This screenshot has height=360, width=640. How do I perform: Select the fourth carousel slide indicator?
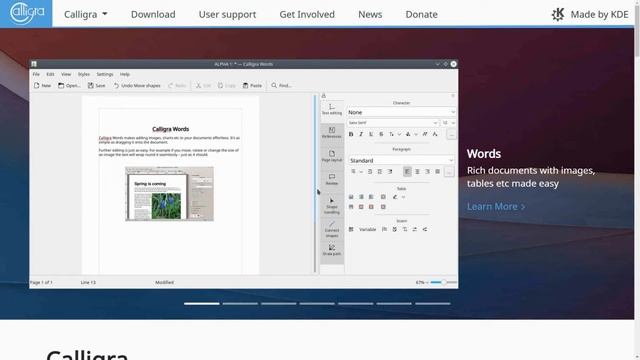coord(317,304)
